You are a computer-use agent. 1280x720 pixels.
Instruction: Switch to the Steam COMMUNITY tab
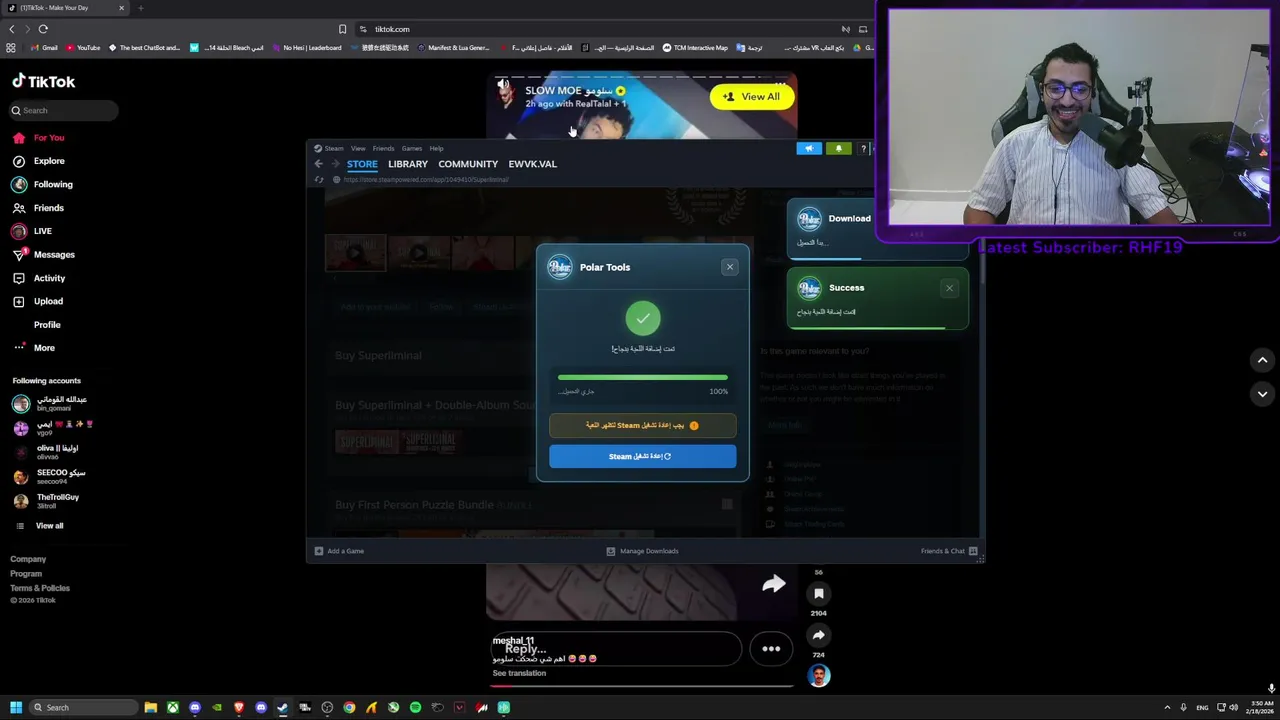click(x=468, y=164)
